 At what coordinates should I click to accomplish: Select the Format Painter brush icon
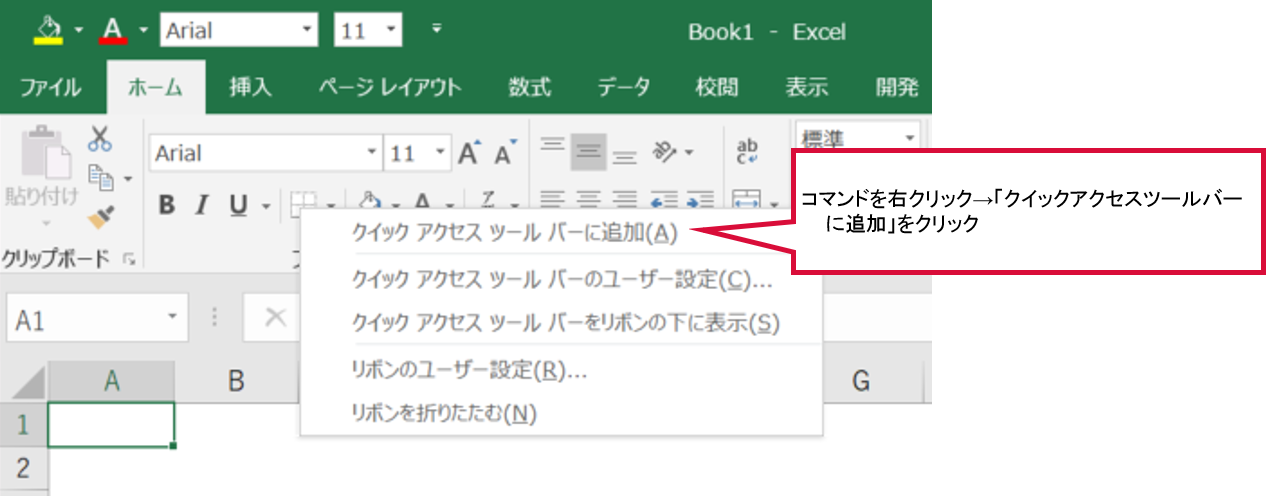(x=99, y=214)
